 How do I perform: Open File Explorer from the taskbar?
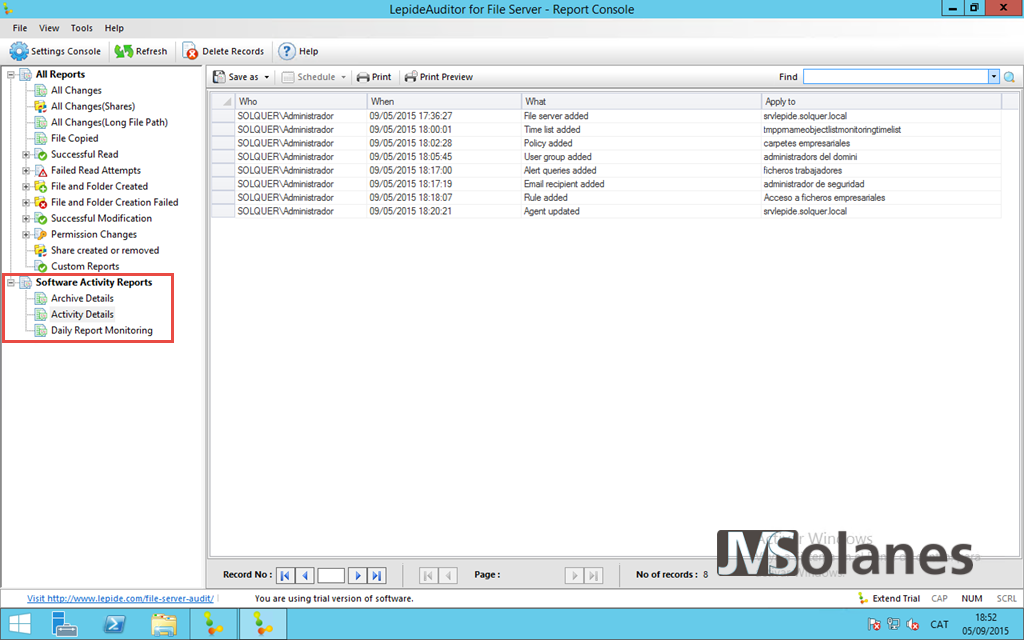pos(163,624)
